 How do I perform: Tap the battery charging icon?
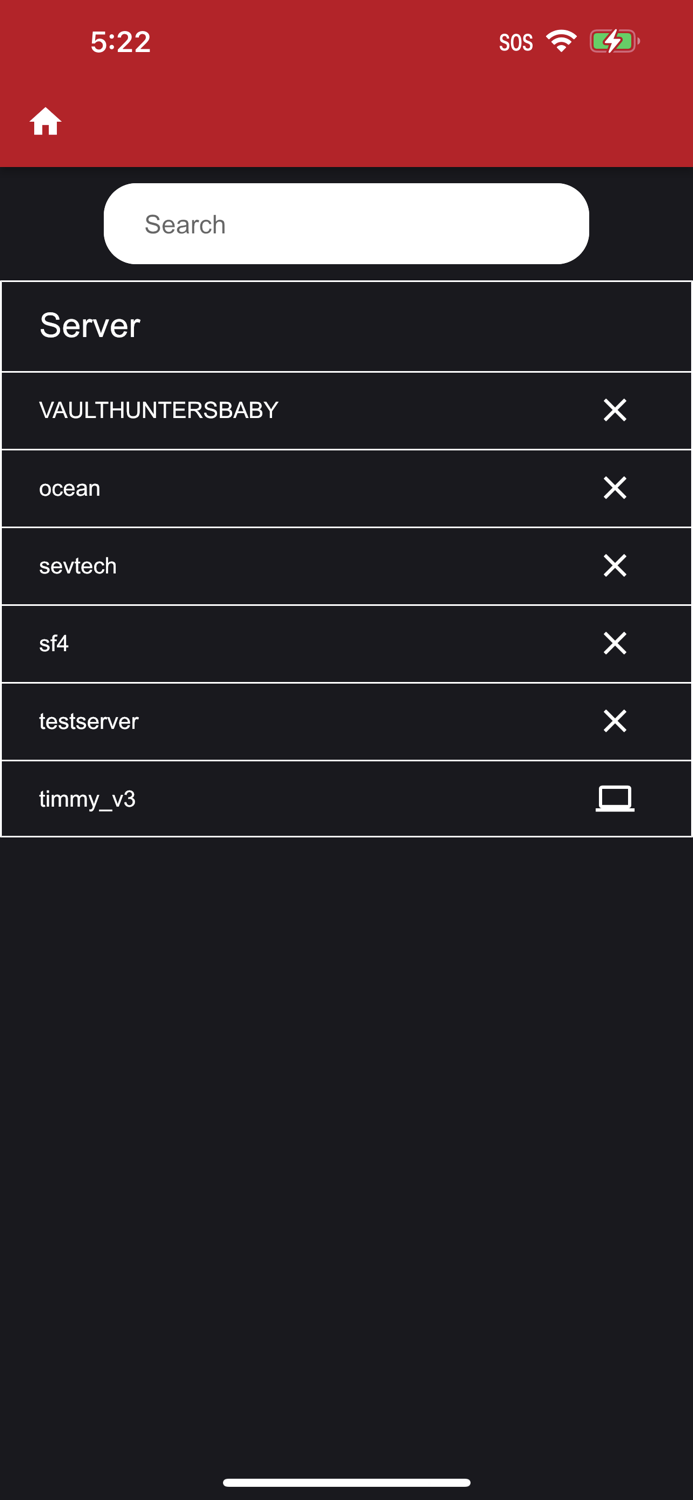(x=613, y=41)
